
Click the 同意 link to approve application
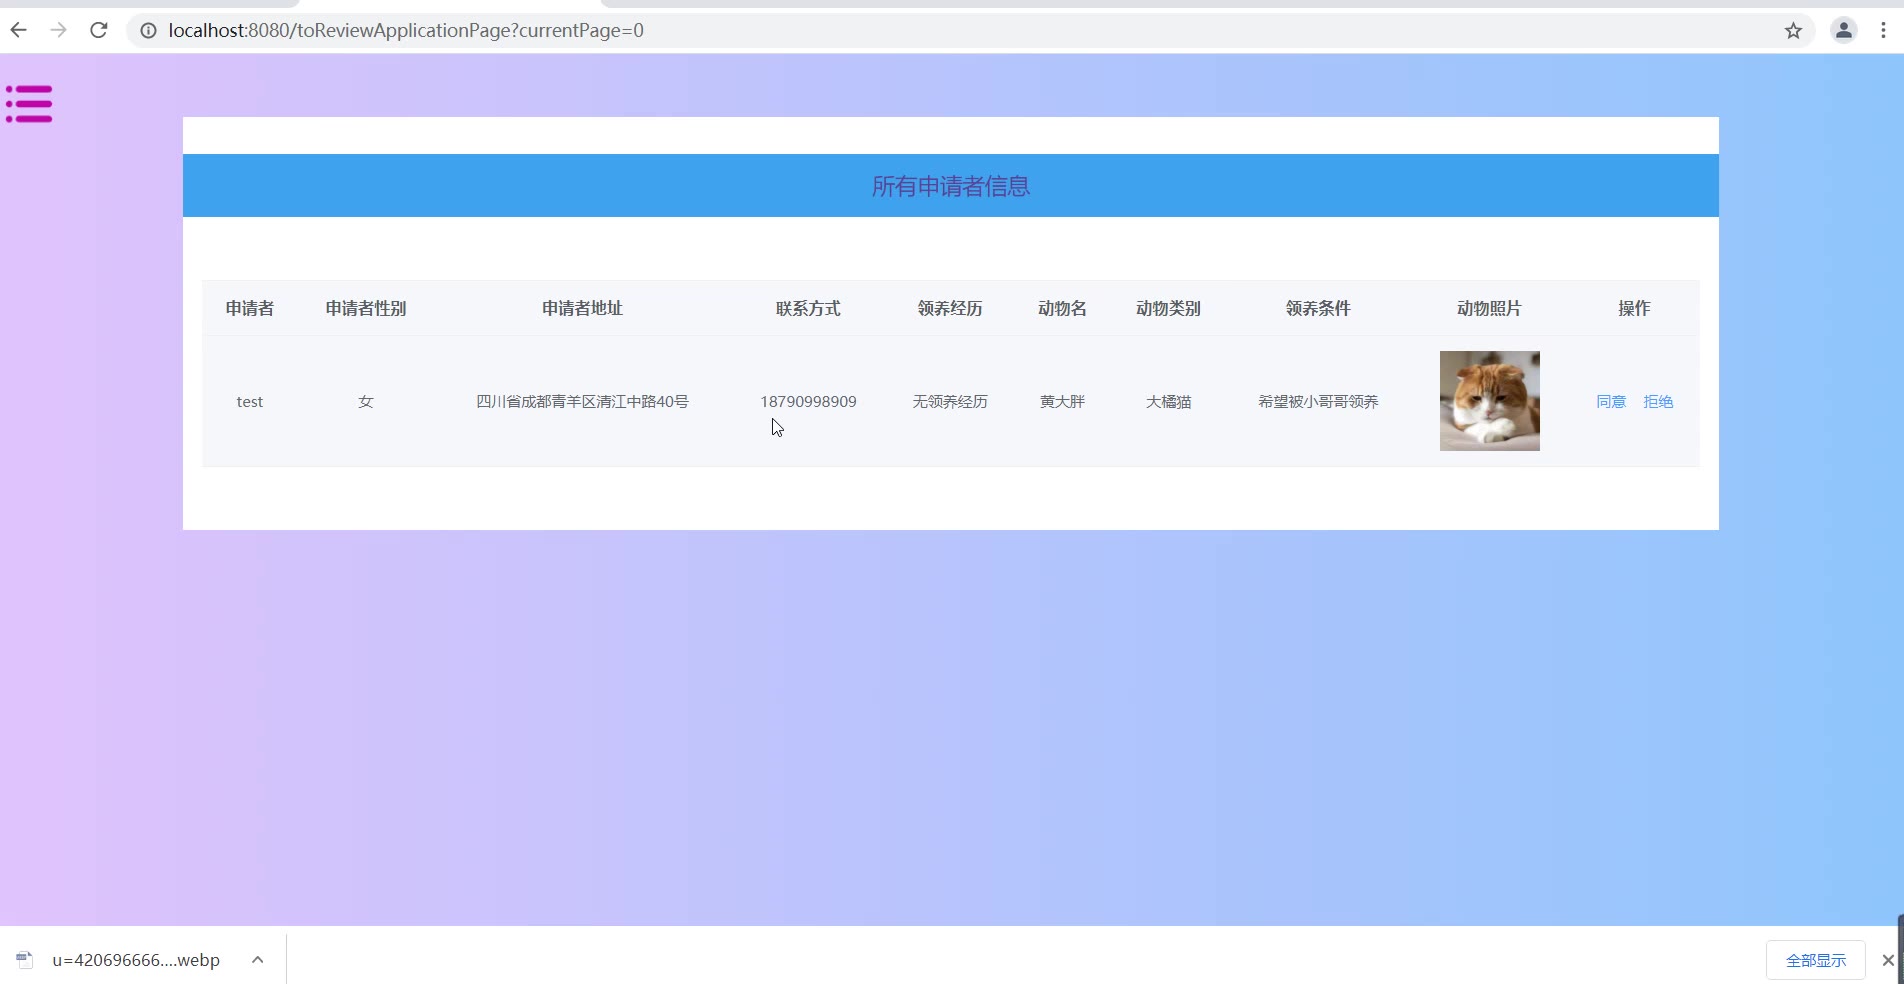1610,401
